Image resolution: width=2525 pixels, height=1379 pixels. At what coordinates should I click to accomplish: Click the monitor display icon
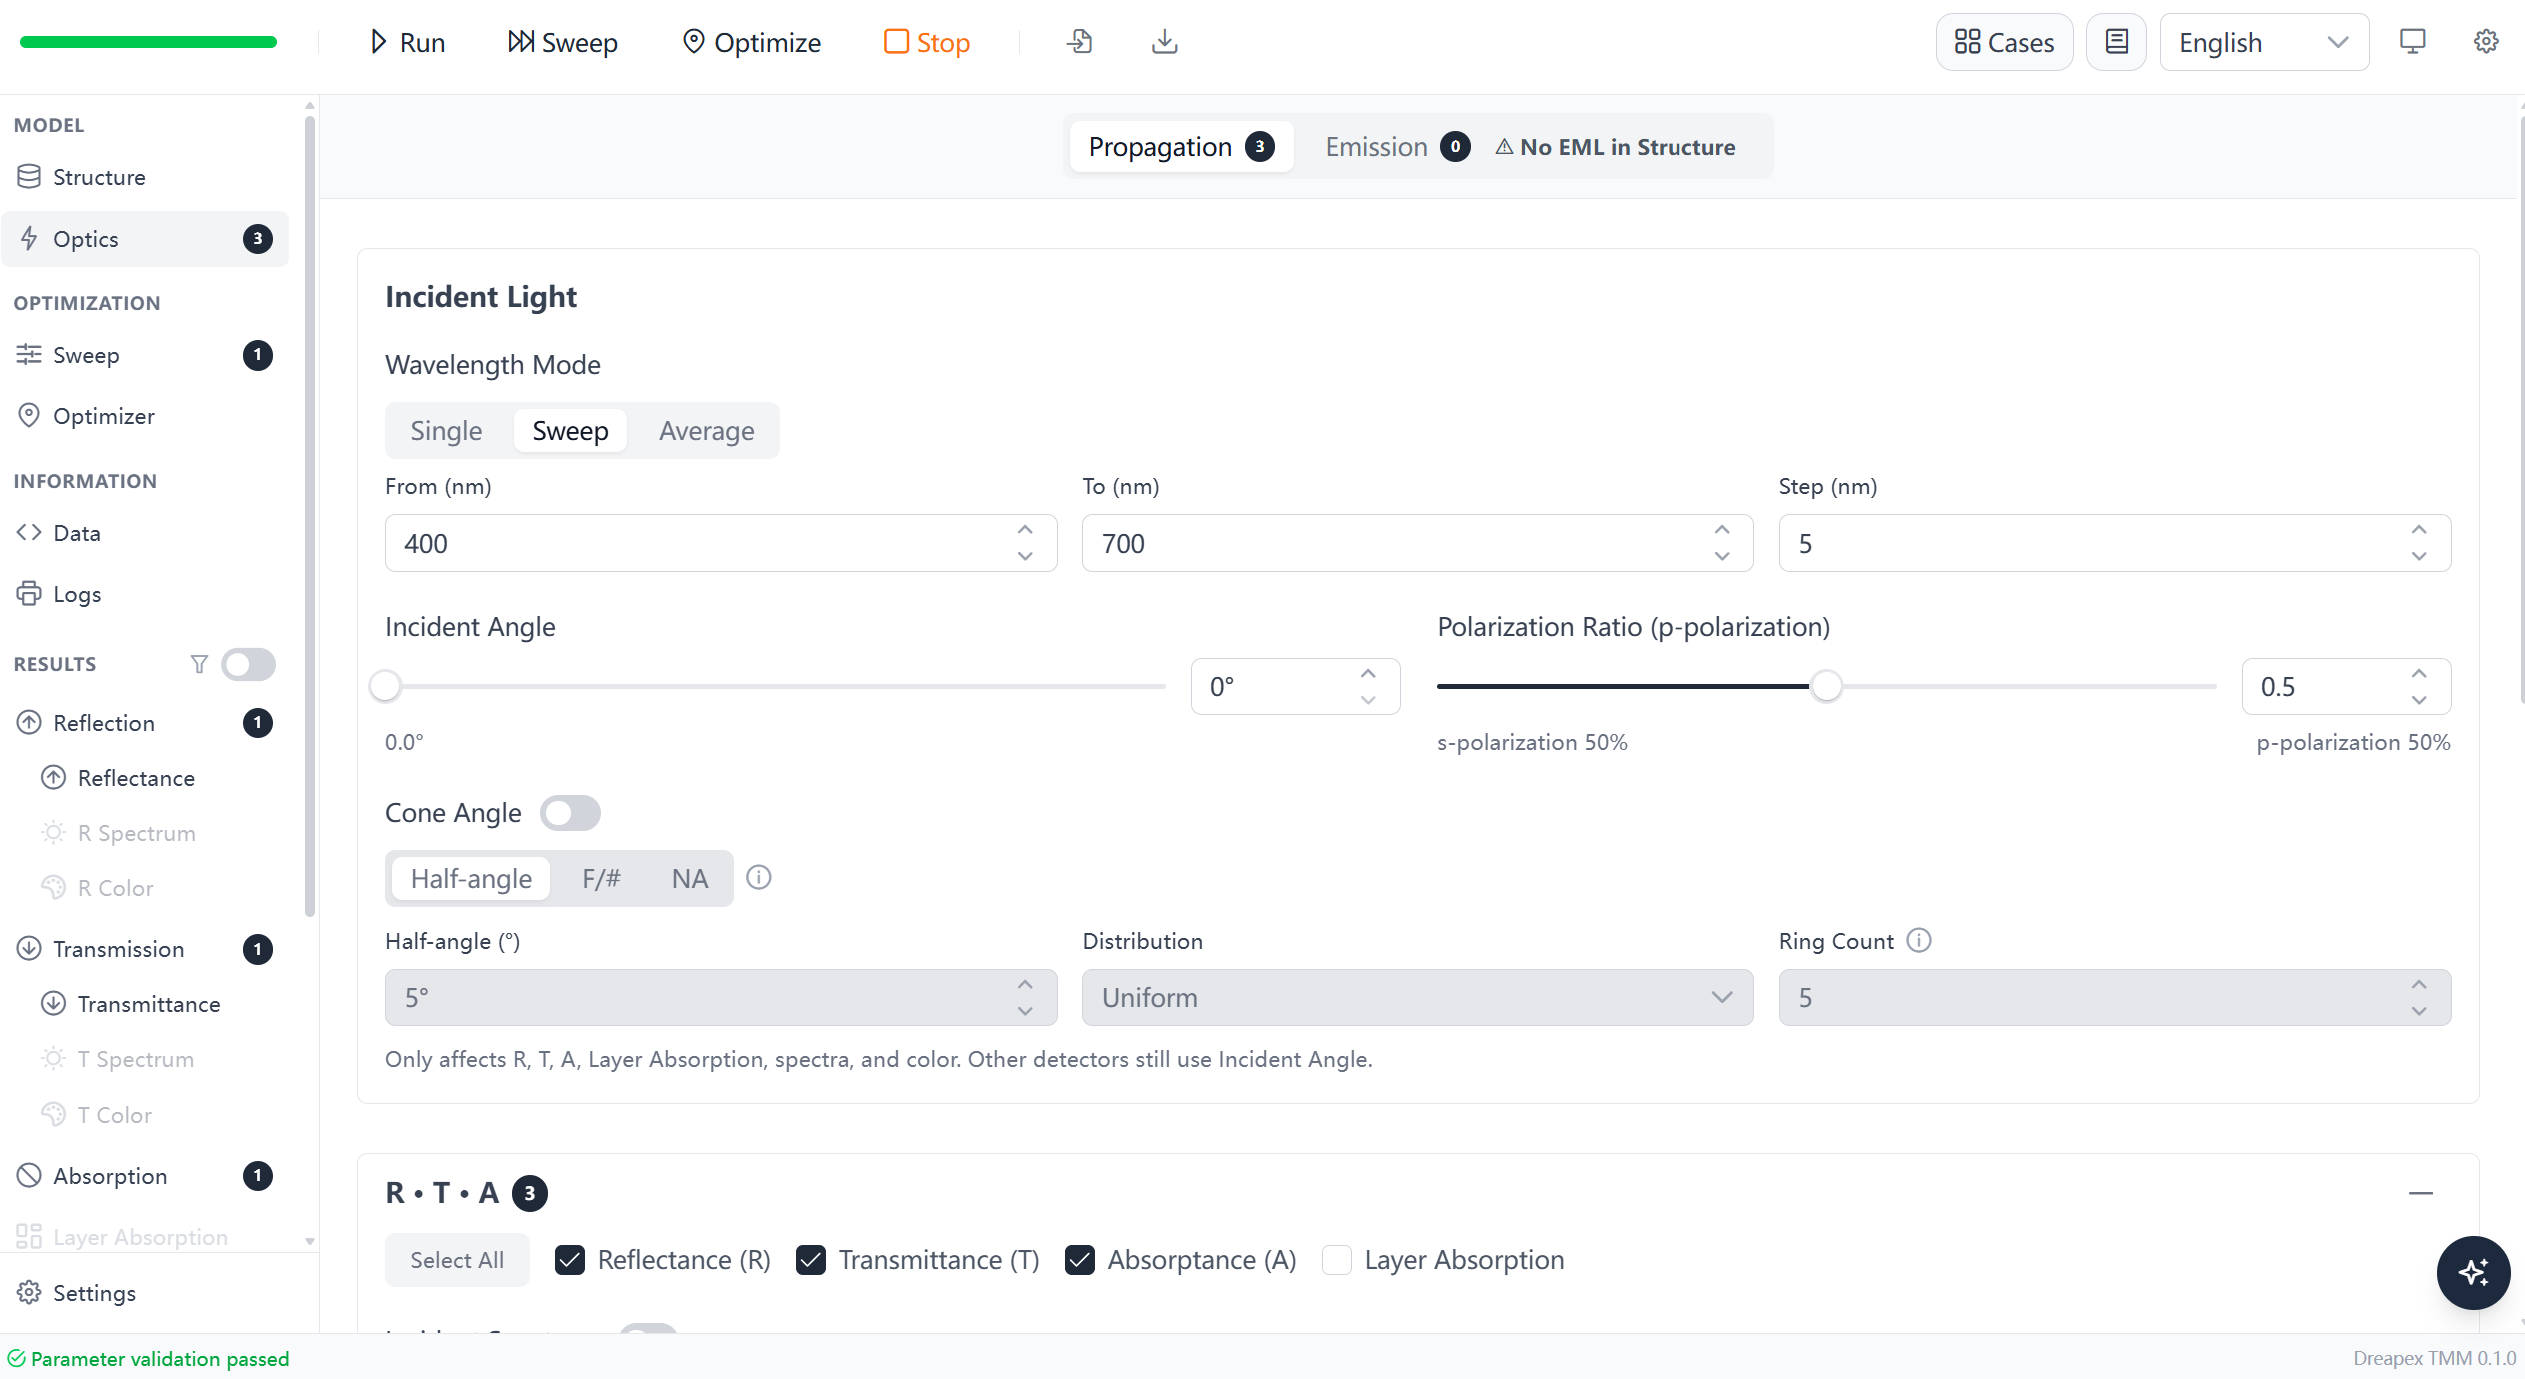[2412, 42]
